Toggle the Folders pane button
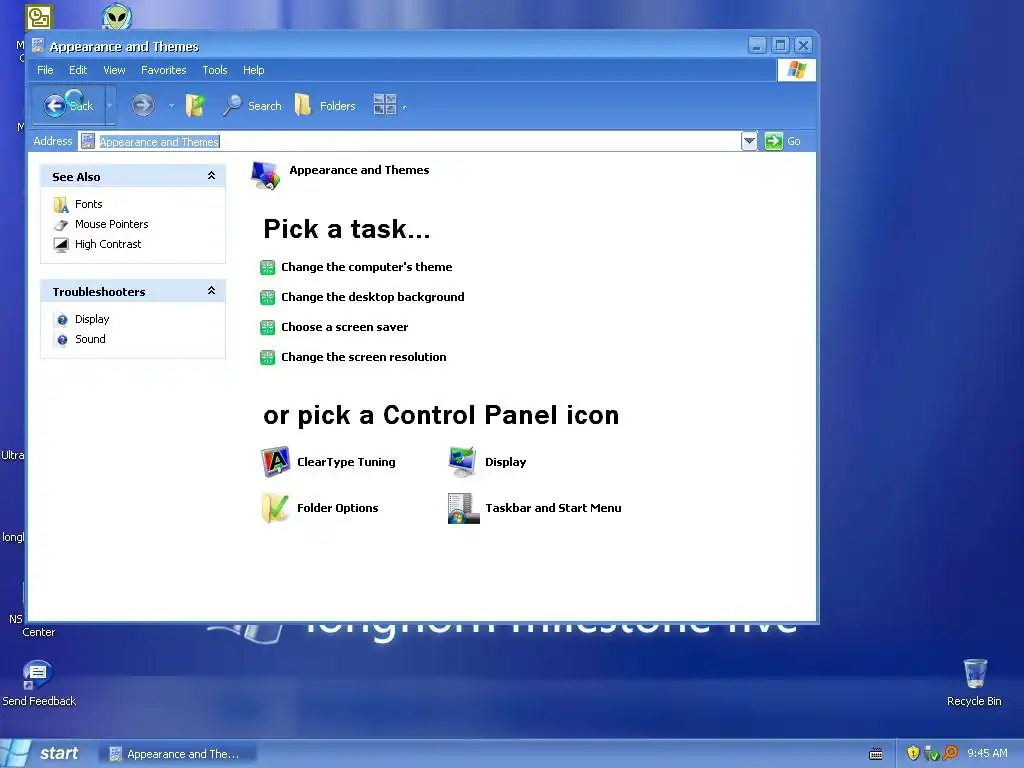This screenshot has height=768, width=1024. click(325, 105)
